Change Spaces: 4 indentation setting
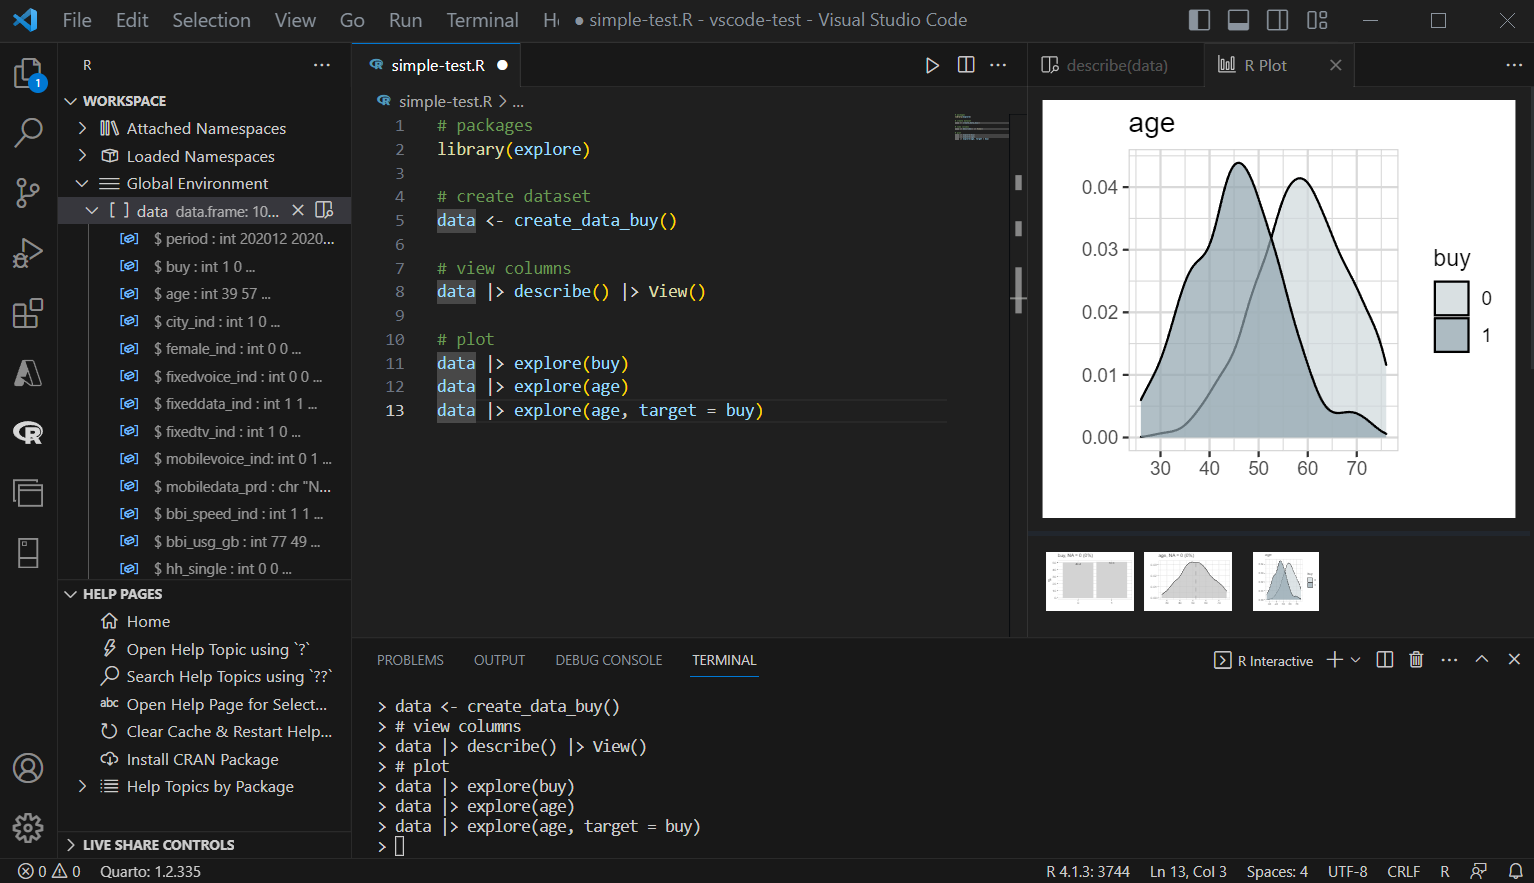The image size is (1534, 883). [x=1277, y=871]
